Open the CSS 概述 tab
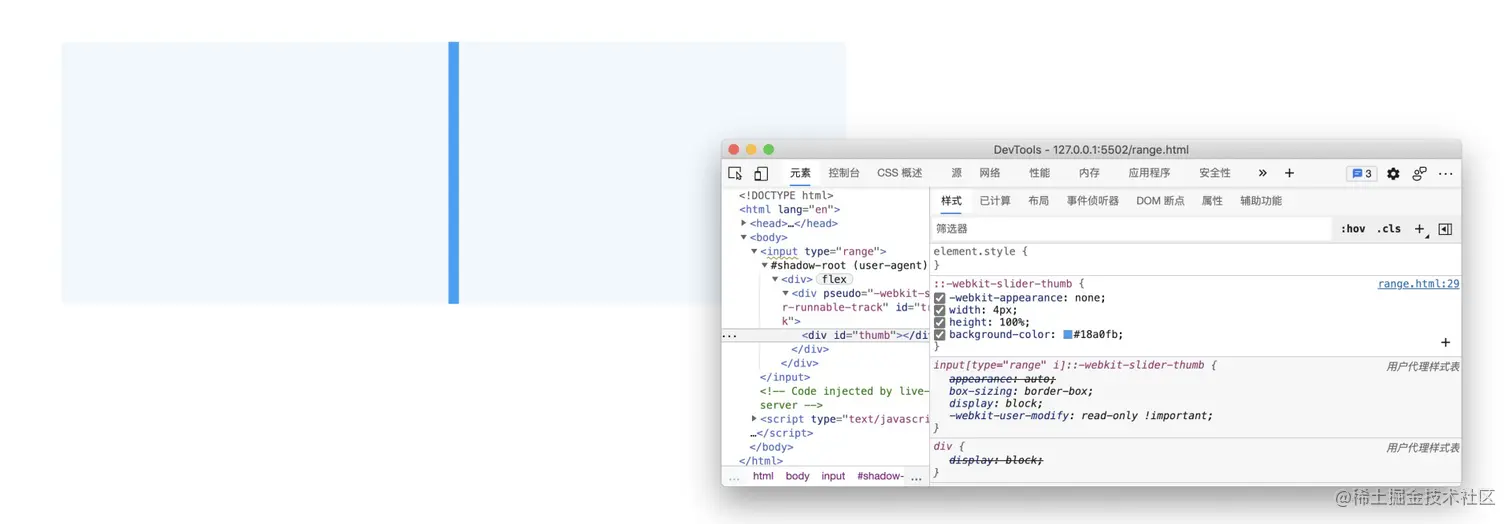The height and width of the screenshot is (524, 1512). coord(900,173)
